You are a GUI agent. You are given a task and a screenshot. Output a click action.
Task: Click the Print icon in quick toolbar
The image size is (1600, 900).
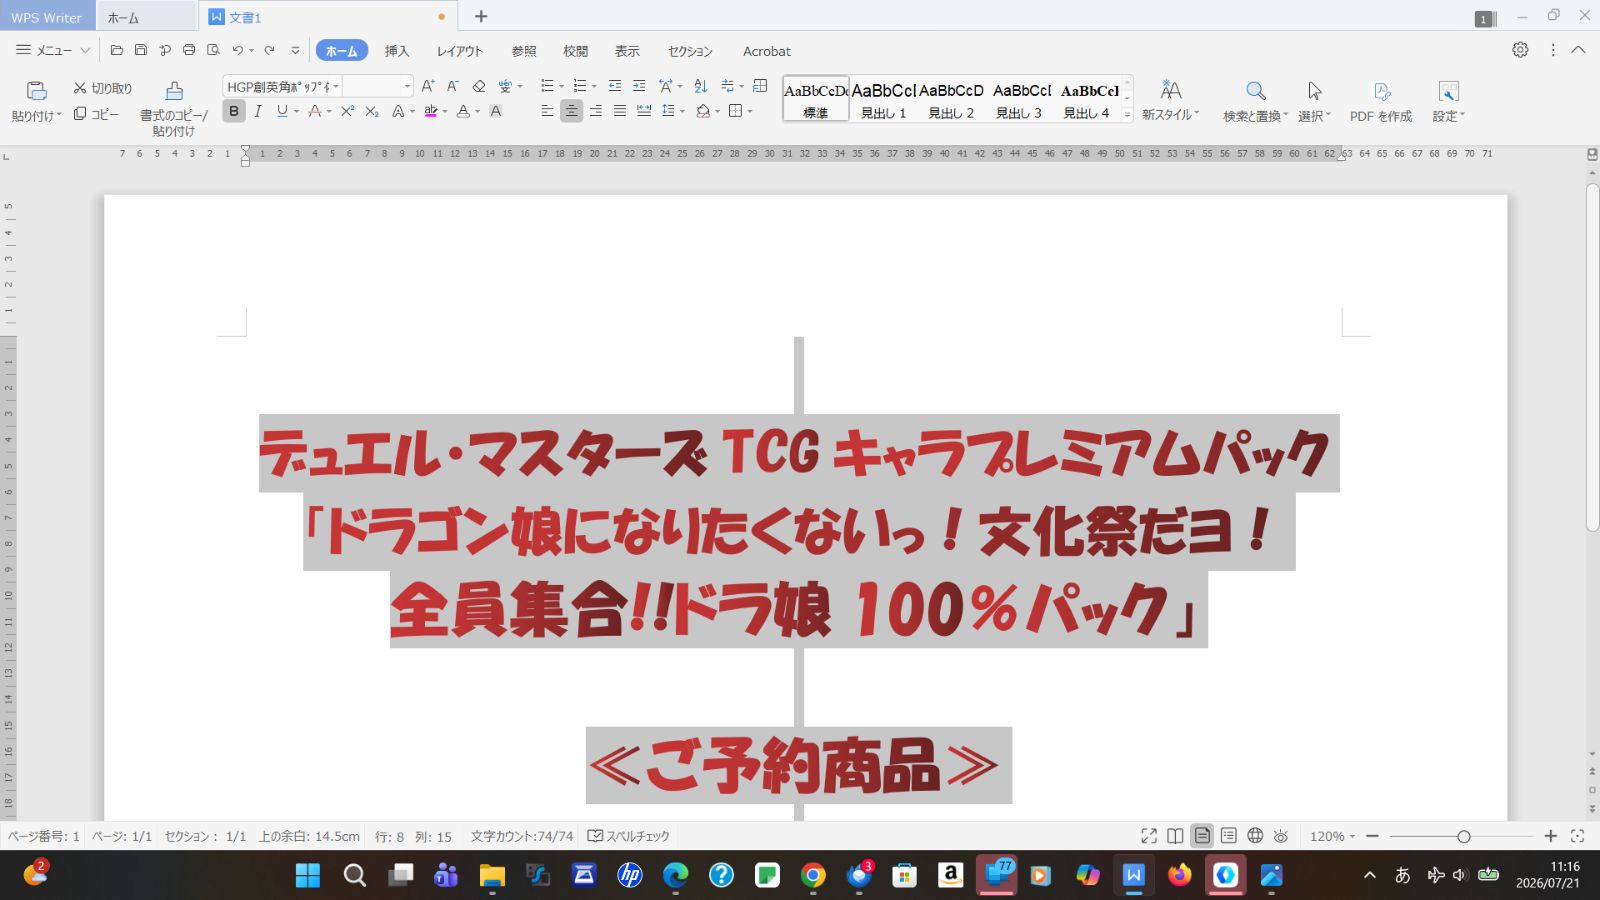189,50
